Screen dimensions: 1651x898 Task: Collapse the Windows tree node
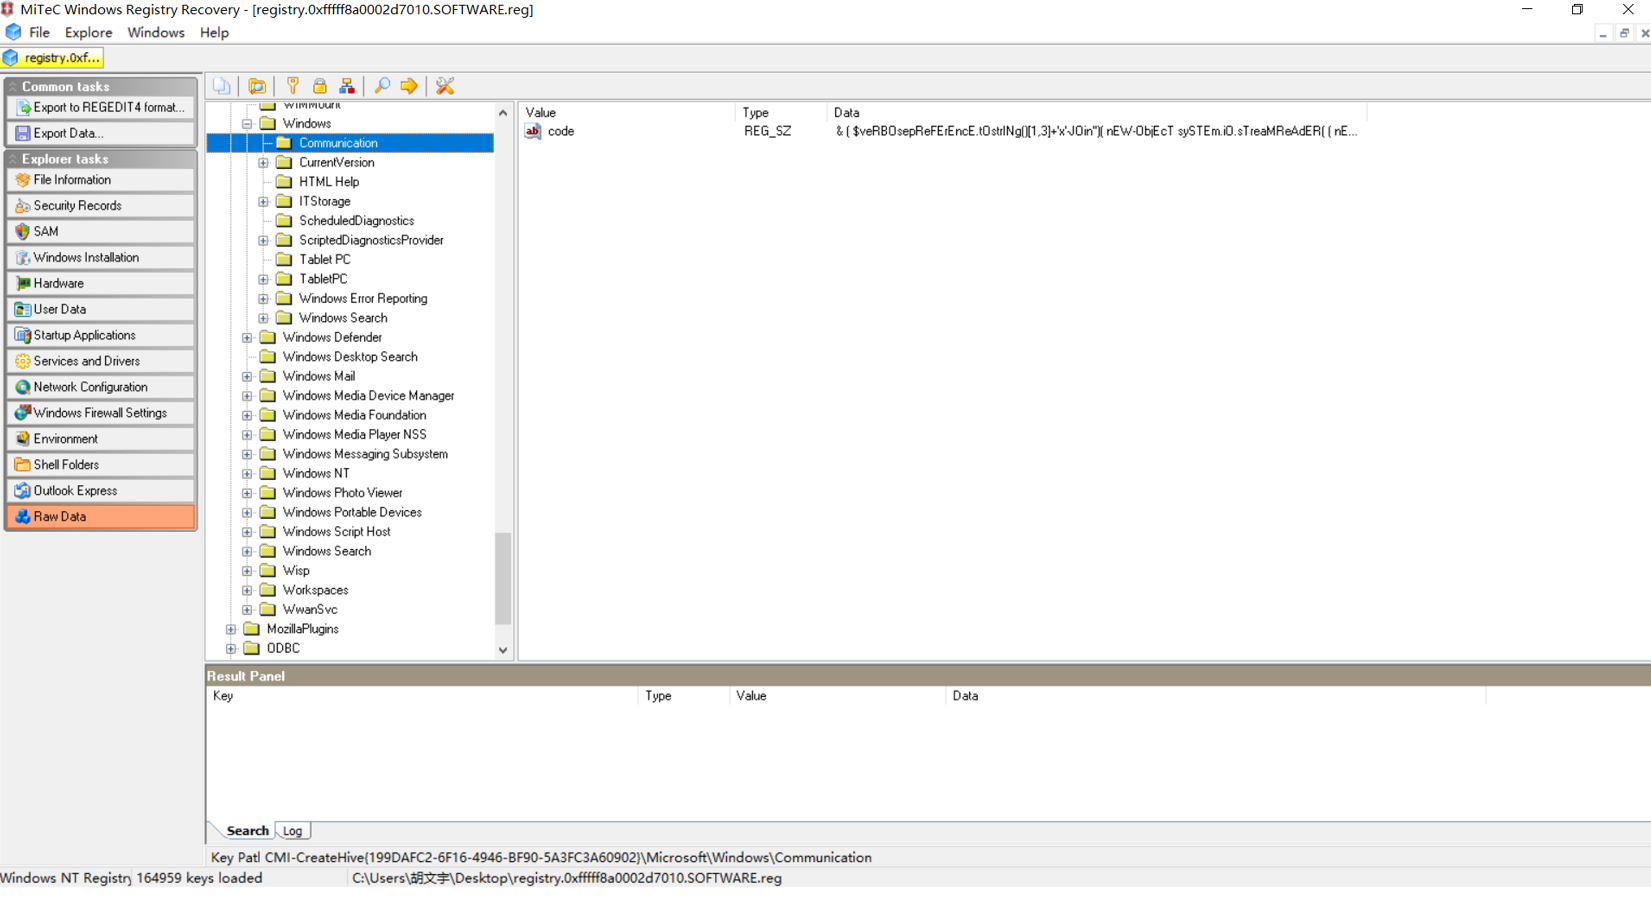[247, 124]
